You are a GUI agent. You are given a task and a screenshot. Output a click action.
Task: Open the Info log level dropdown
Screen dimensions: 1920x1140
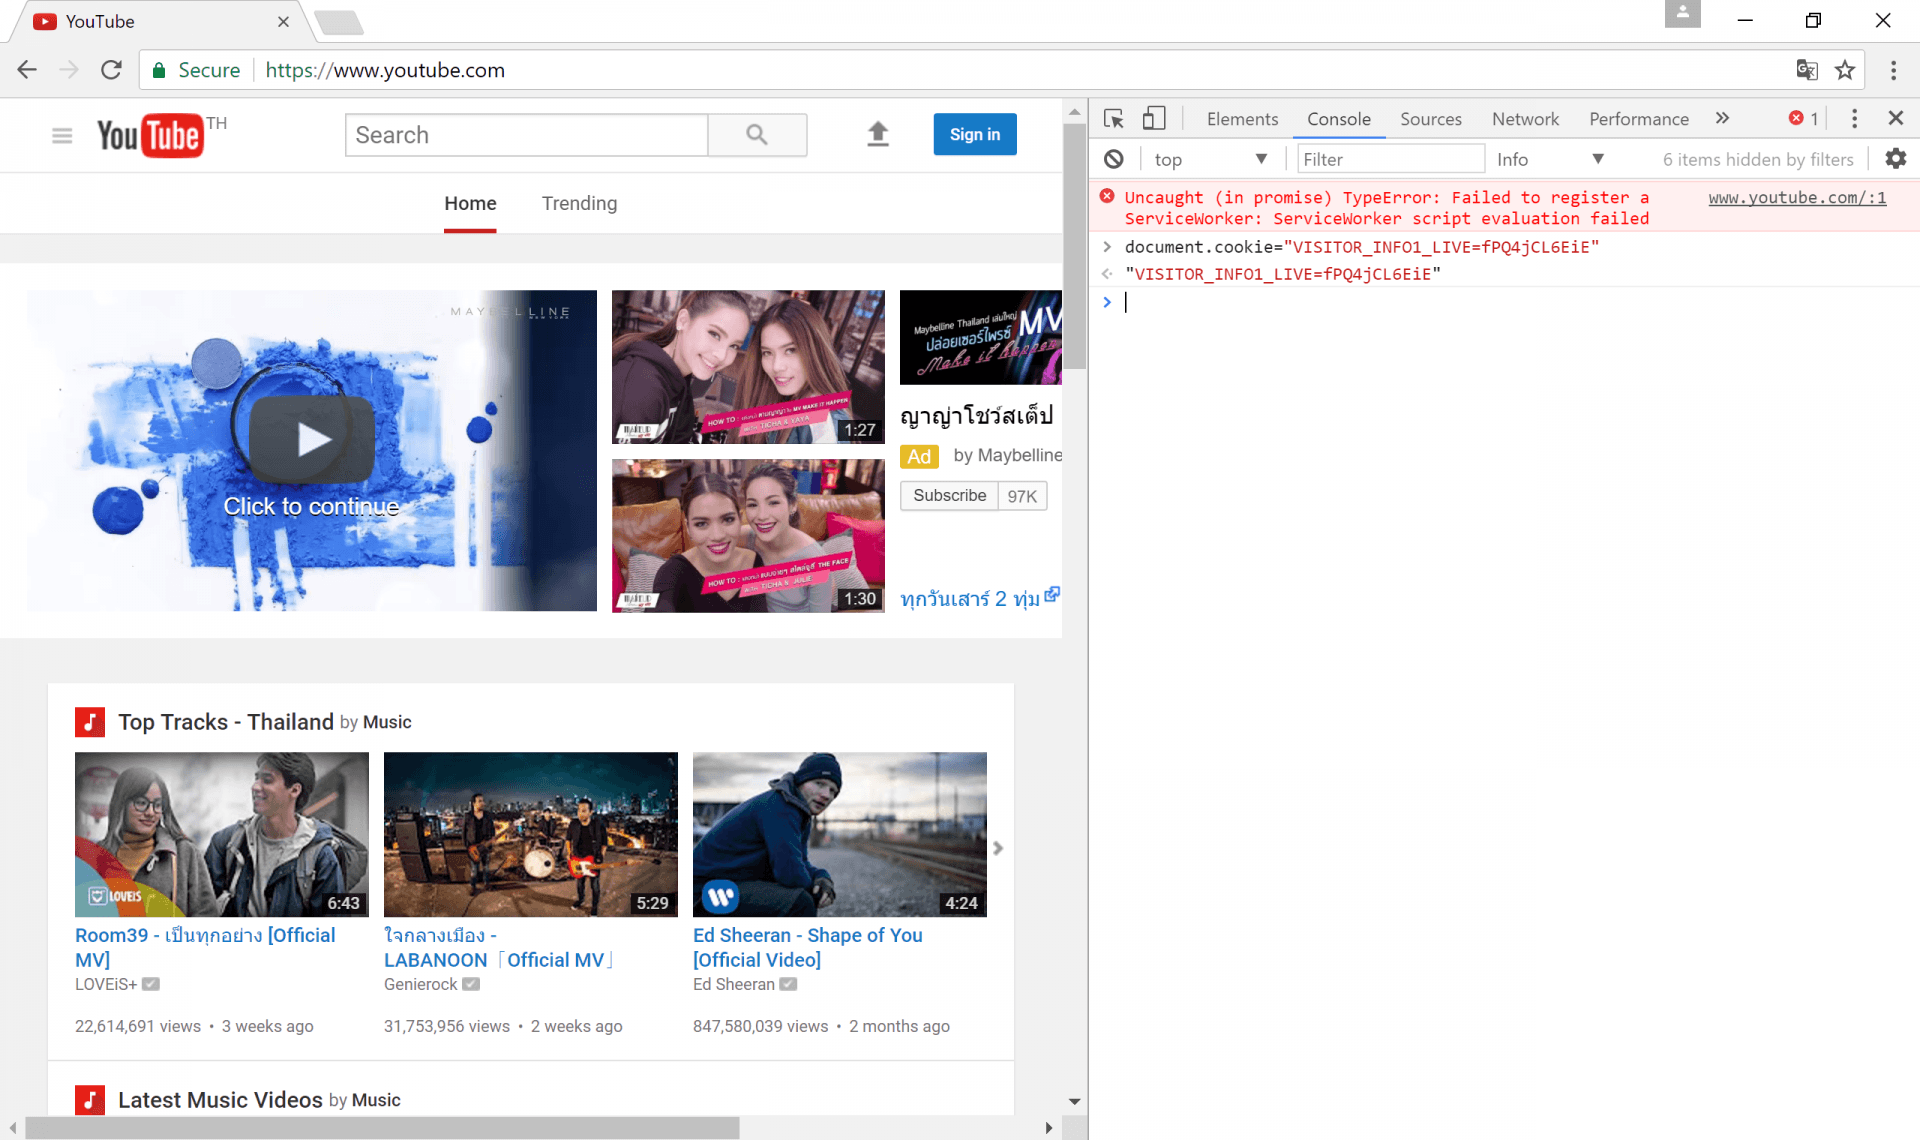(1551, 159)
